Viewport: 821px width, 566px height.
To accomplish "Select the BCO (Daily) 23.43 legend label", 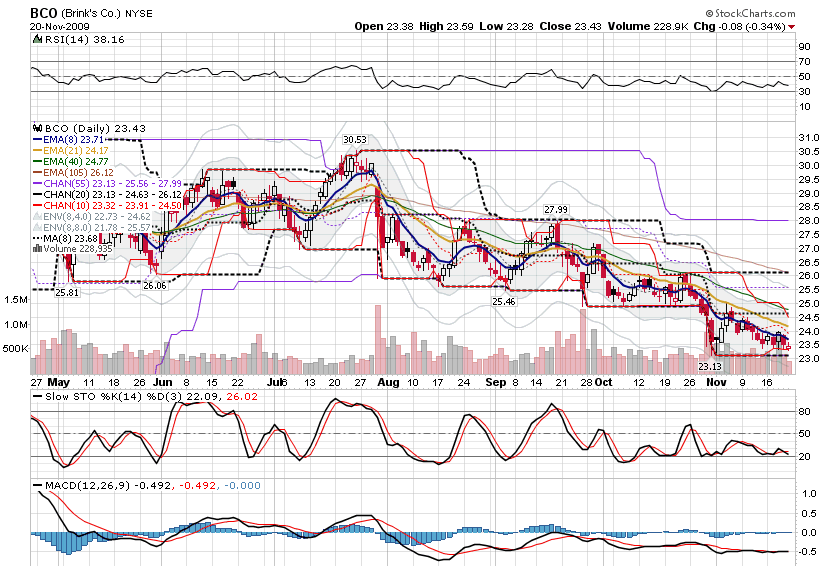I will coord(95,128).
